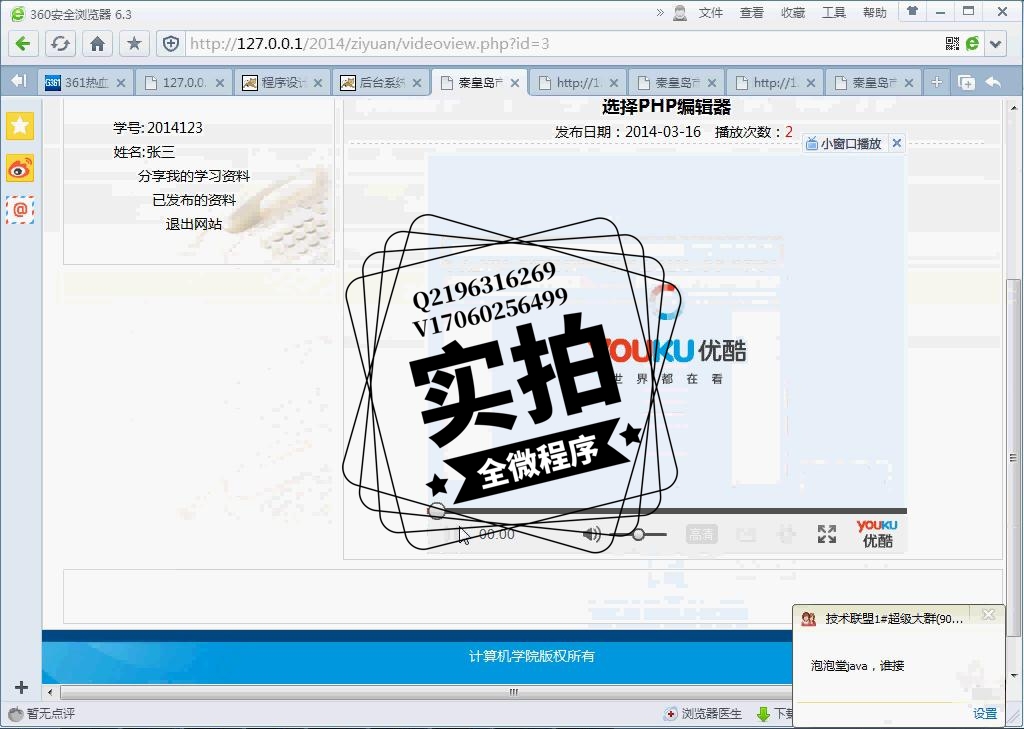Click the 设置 link in popup
This screenshot has width=1024, height=729.
click(x=985, y=713)
